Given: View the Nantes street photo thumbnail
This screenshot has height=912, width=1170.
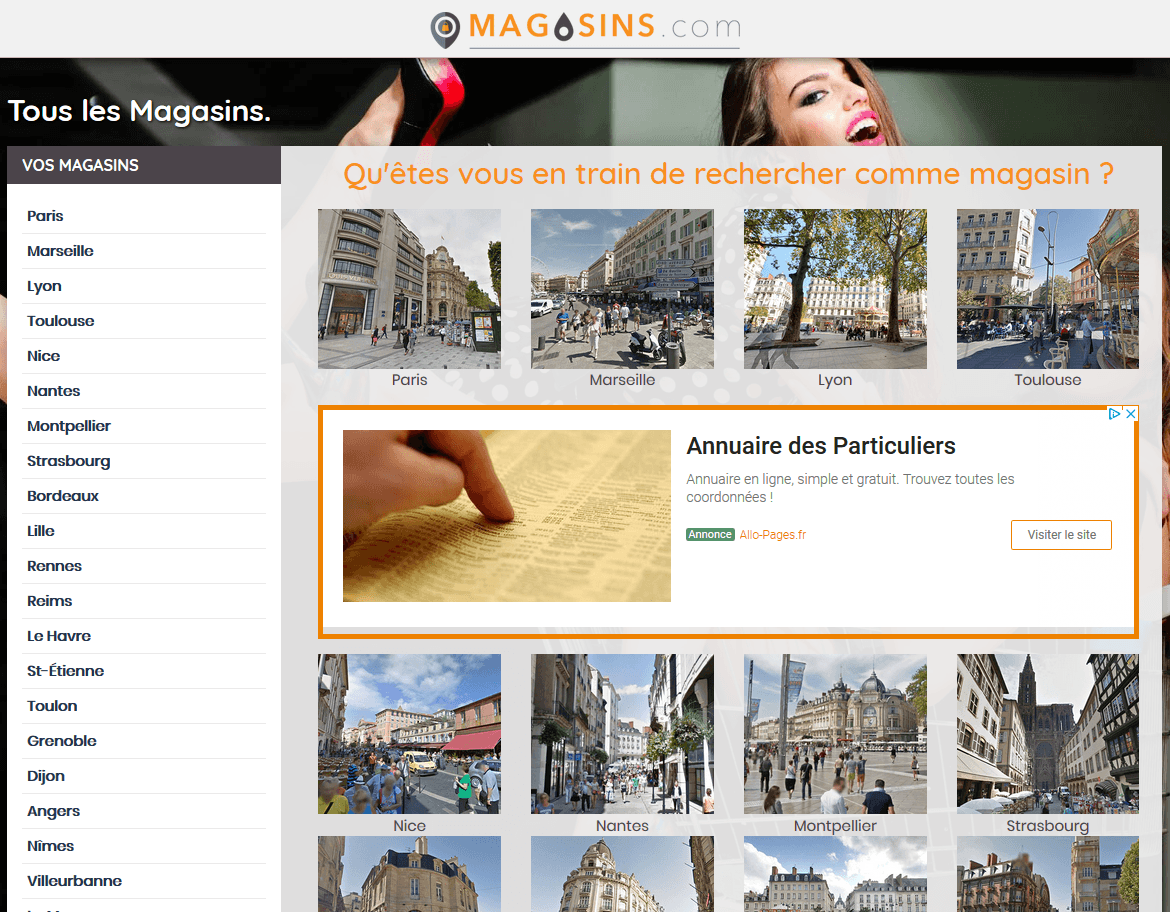Looking at the screenshot, I should pyautogui.click(x=622, y=734).
